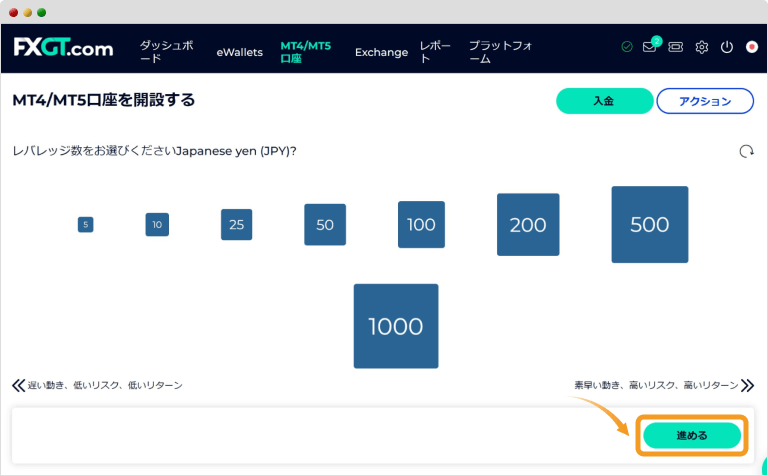The image size is (768, 476).
Task: Select leverage 50 tile
Action: [x=325, y=225]
